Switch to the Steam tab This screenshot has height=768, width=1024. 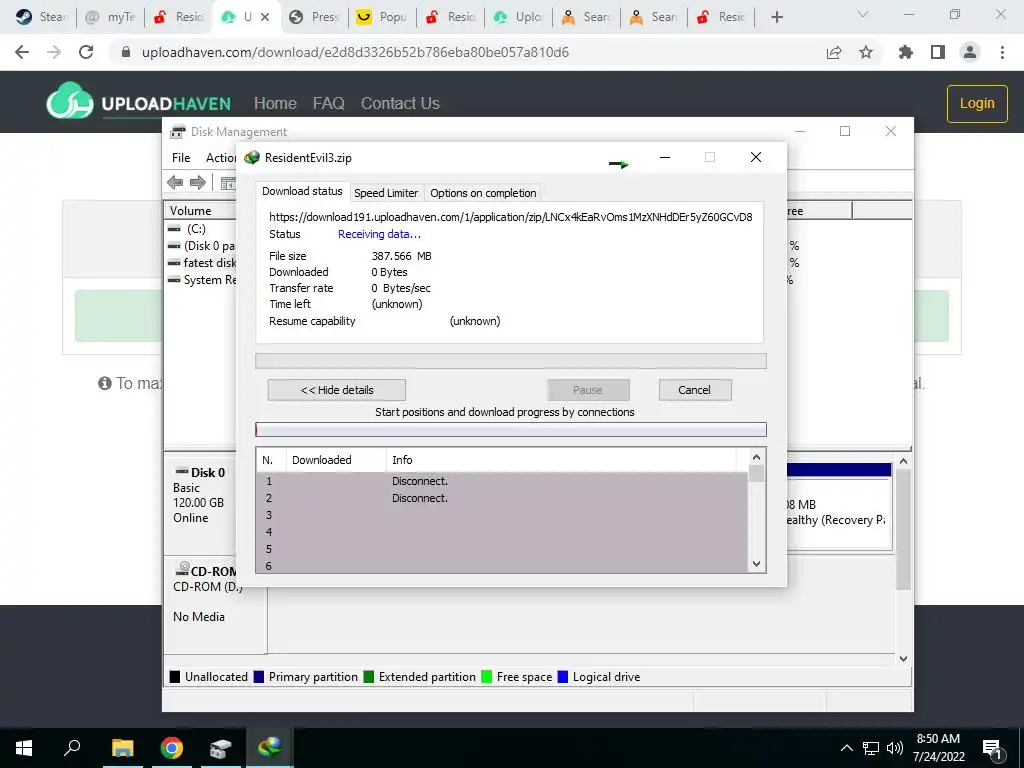click(42, 17)
